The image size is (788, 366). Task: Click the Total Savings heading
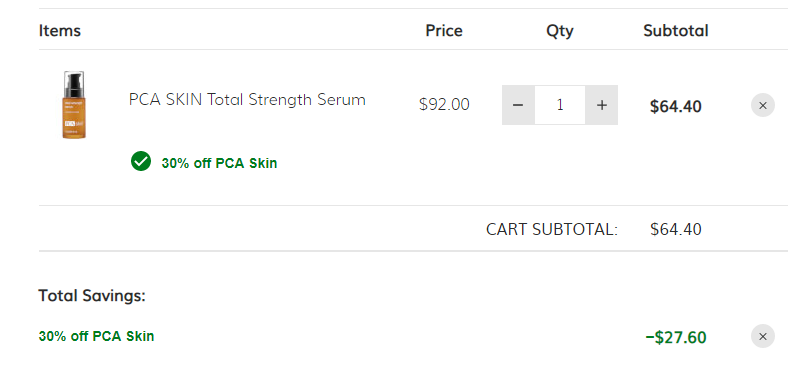click(92, 296)
